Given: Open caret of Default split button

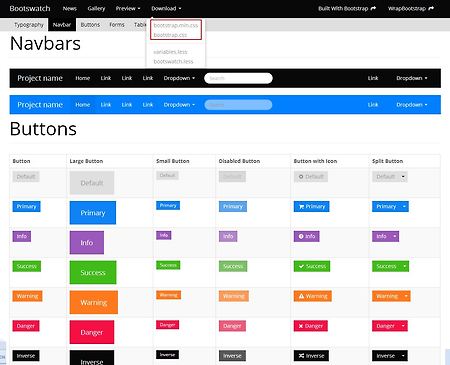Looking at the screenshot, I should coord(403,176).
